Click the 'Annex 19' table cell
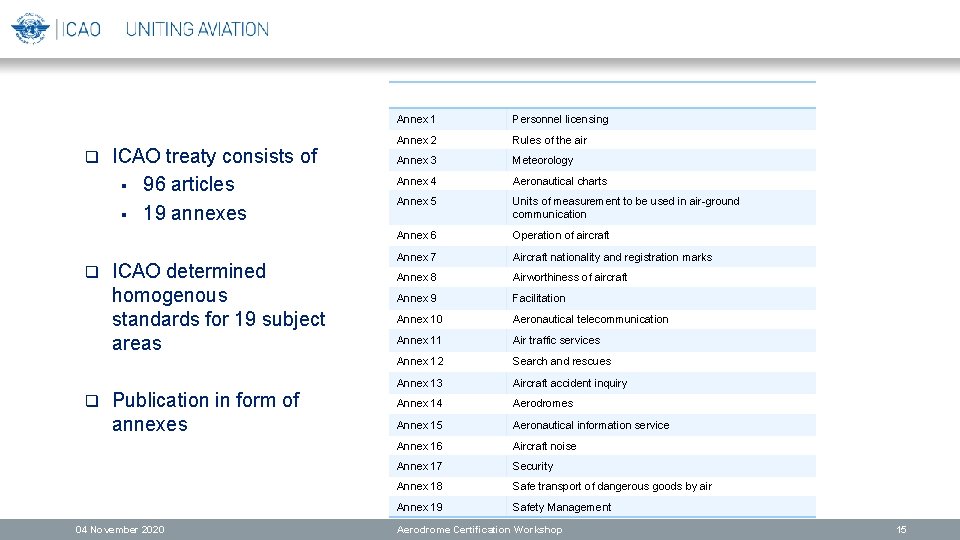This screenshot has width=960, height=540. [x=448, y=507]
